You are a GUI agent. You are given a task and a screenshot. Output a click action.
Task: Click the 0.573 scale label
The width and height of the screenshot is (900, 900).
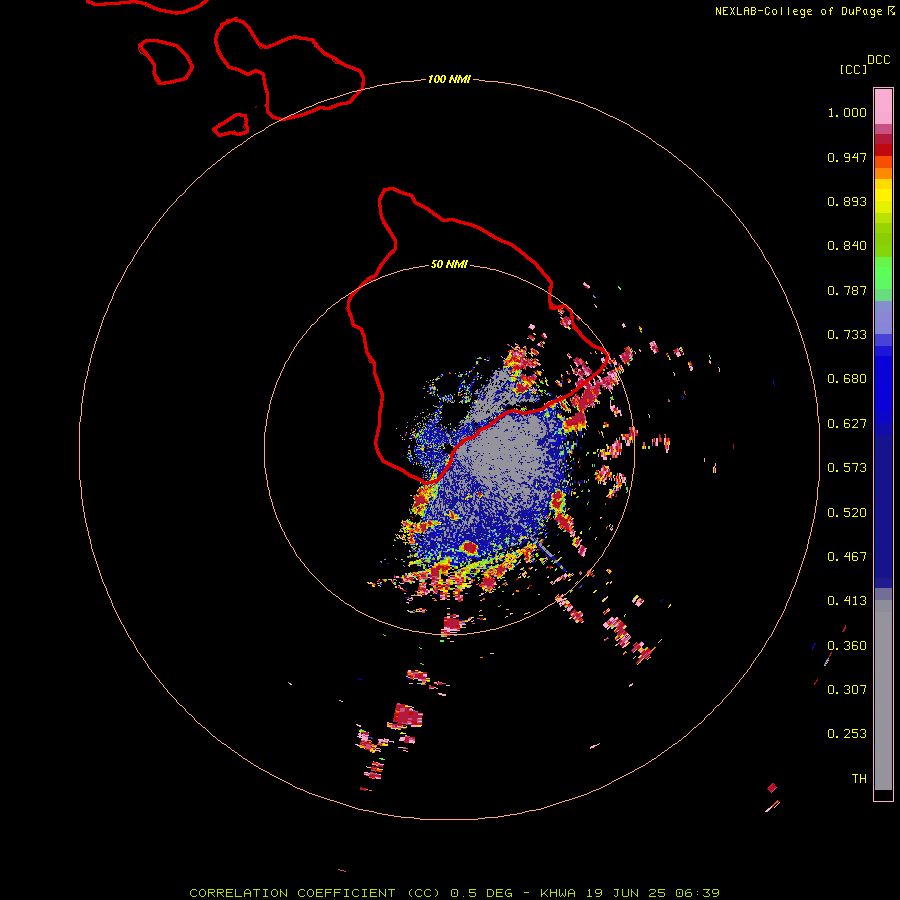847,468
